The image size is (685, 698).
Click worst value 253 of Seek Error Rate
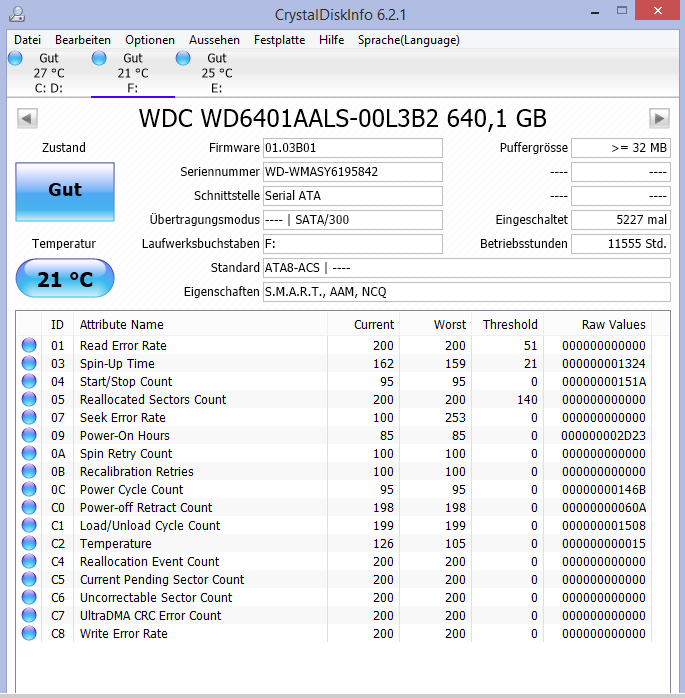pyautogui.click(x=455, y=418)
